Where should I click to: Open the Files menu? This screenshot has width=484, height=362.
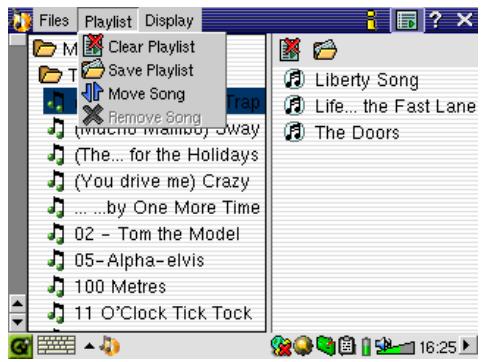(x=54, y=21)
